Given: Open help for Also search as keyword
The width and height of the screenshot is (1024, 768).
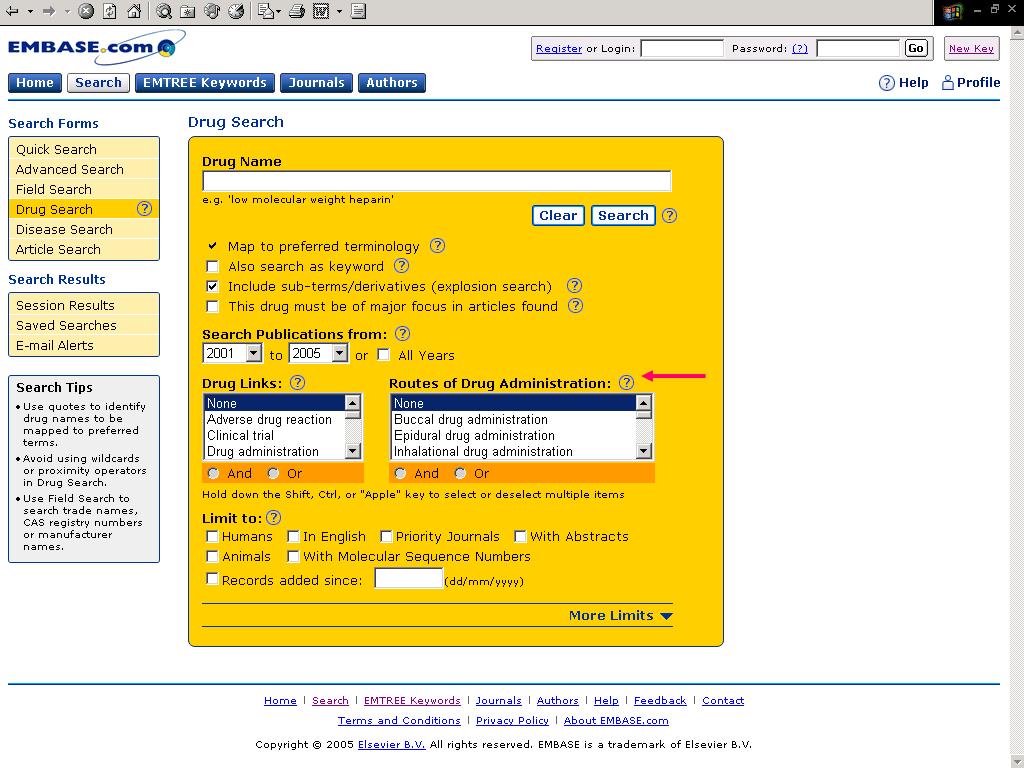Looking at the screenshot, I should (402, 266).
